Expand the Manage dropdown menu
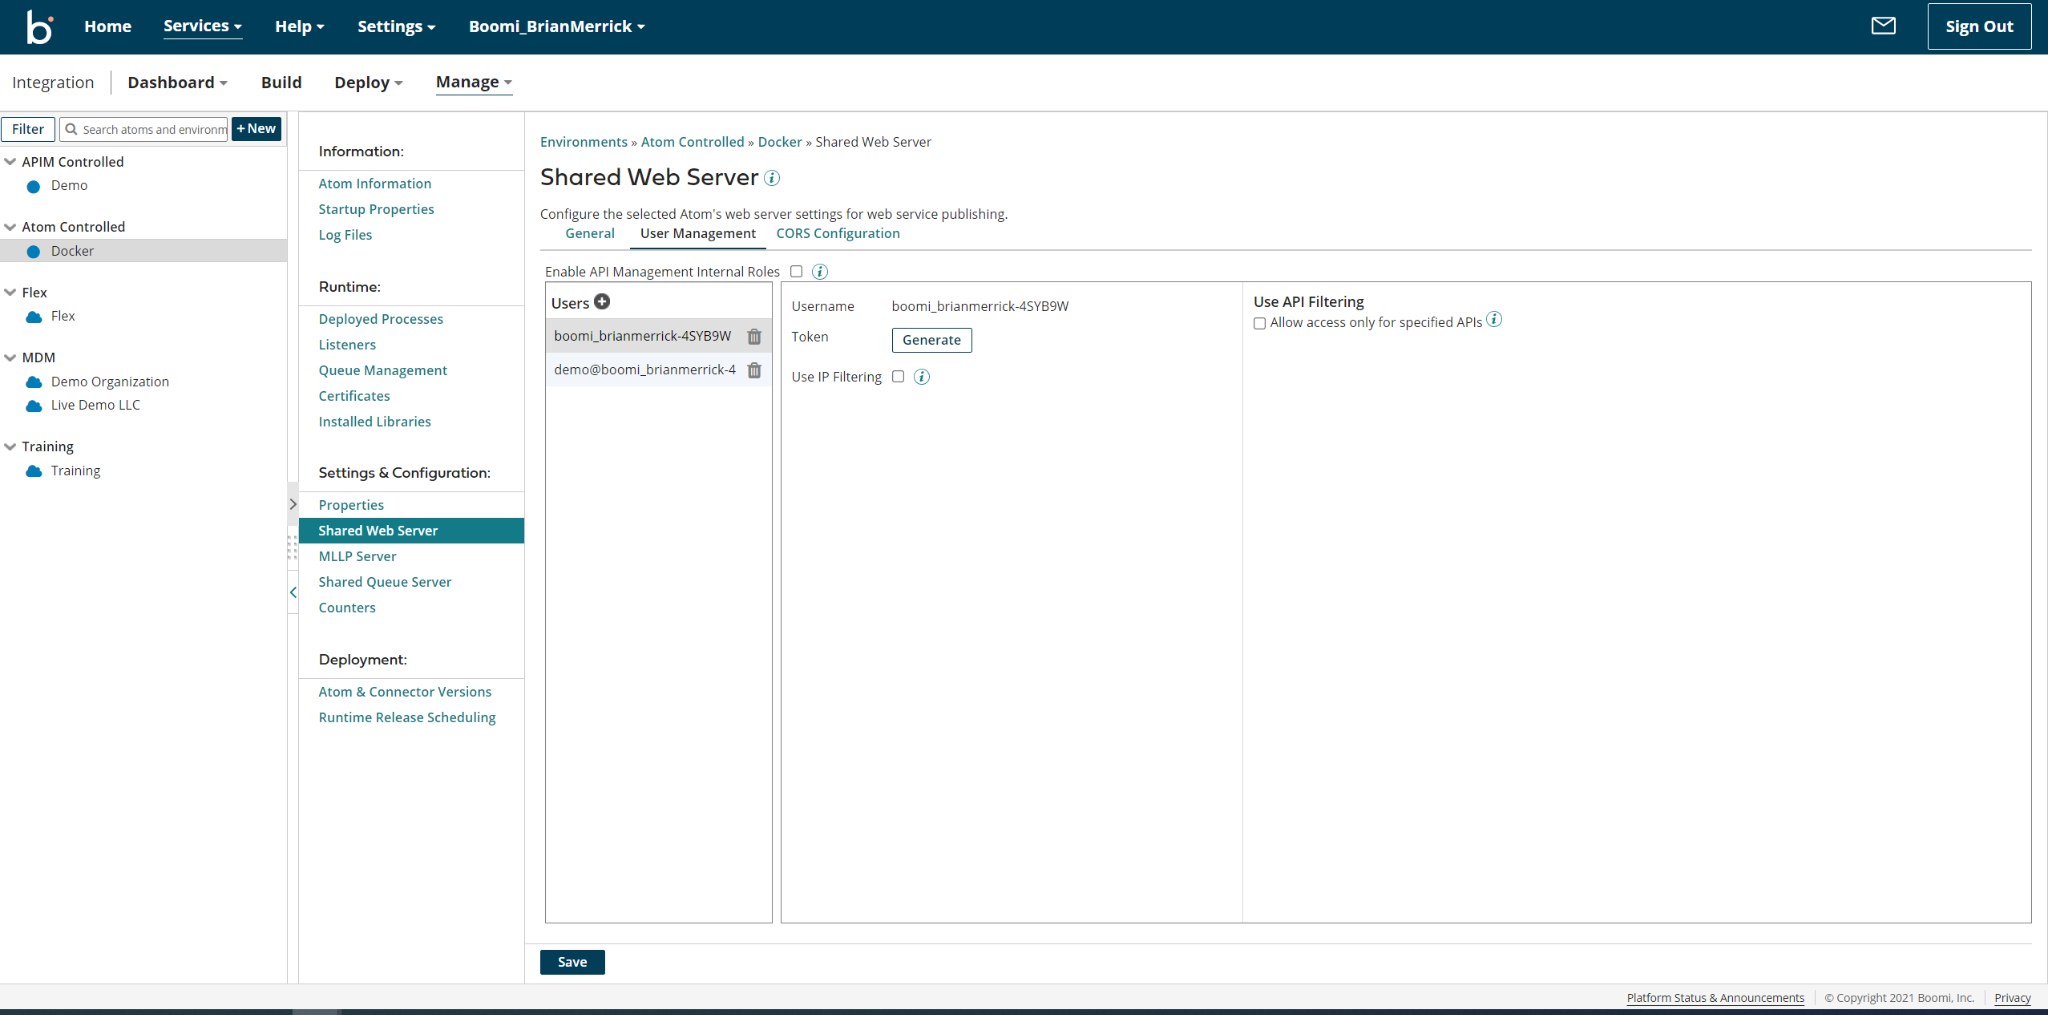The height and width of the screenshot is (1015, 2048). [x=473, y=82]
